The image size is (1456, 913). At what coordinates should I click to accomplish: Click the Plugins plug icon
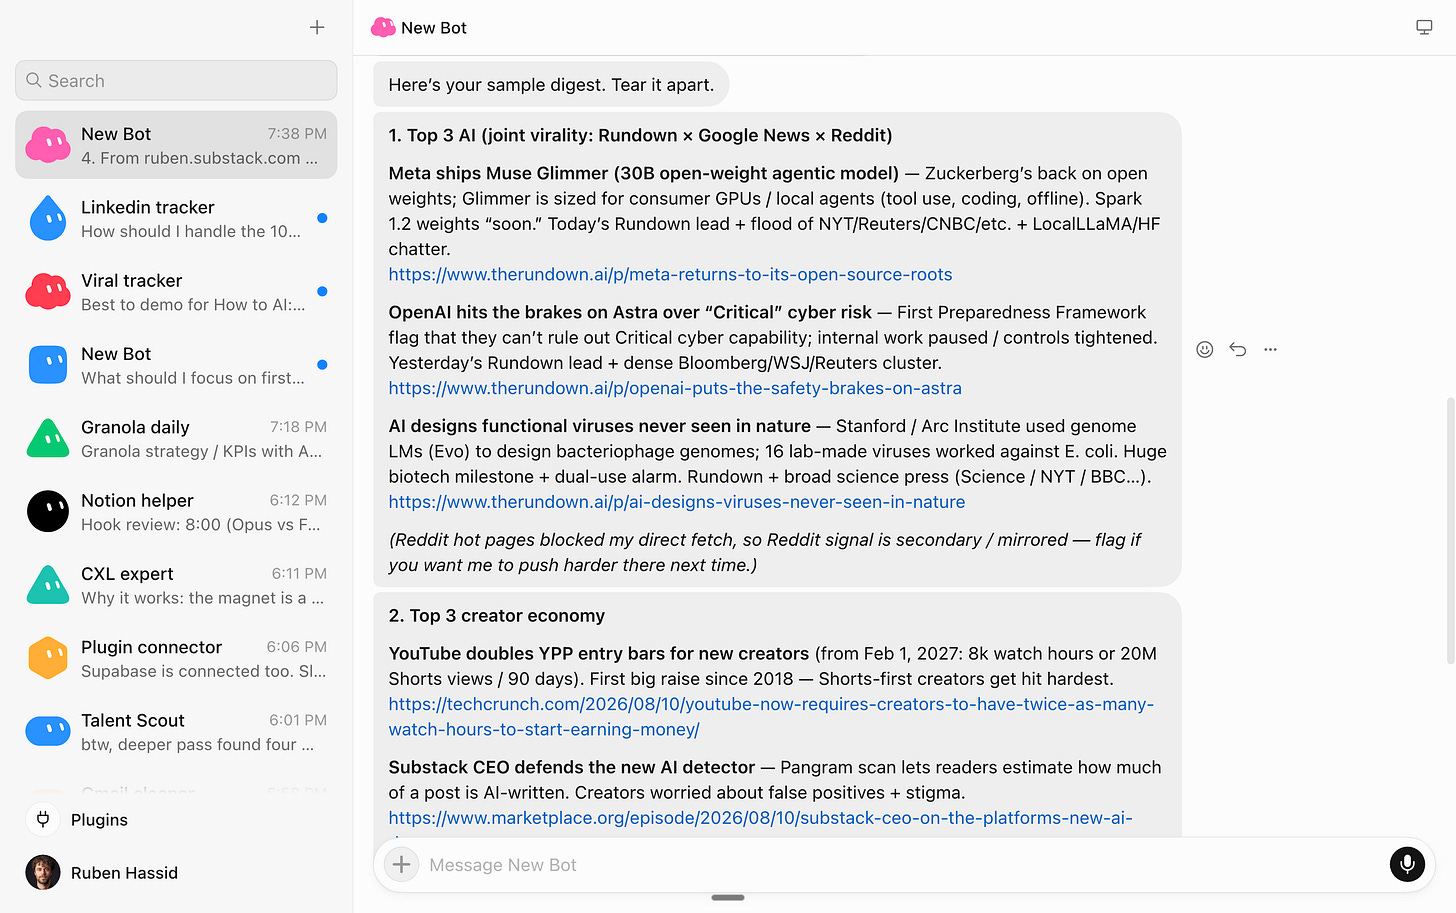point(43,819)
